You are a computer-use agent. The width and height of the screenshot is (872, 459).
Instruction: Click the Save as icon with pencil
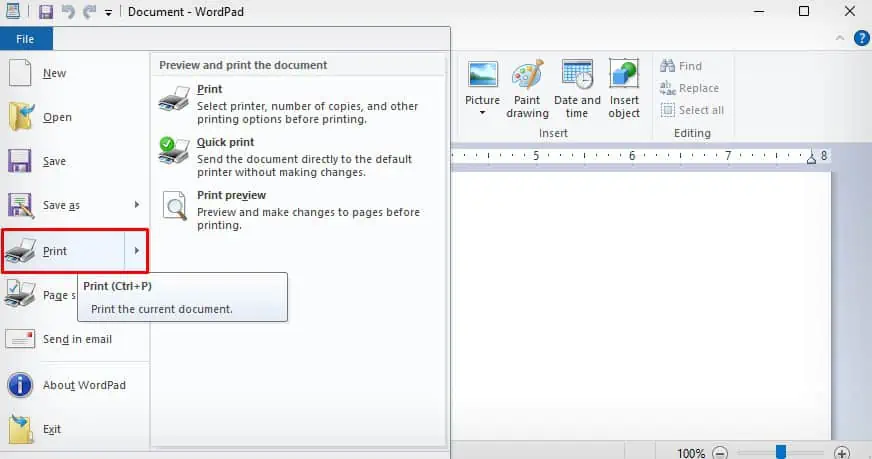click(x=21, y=205)
